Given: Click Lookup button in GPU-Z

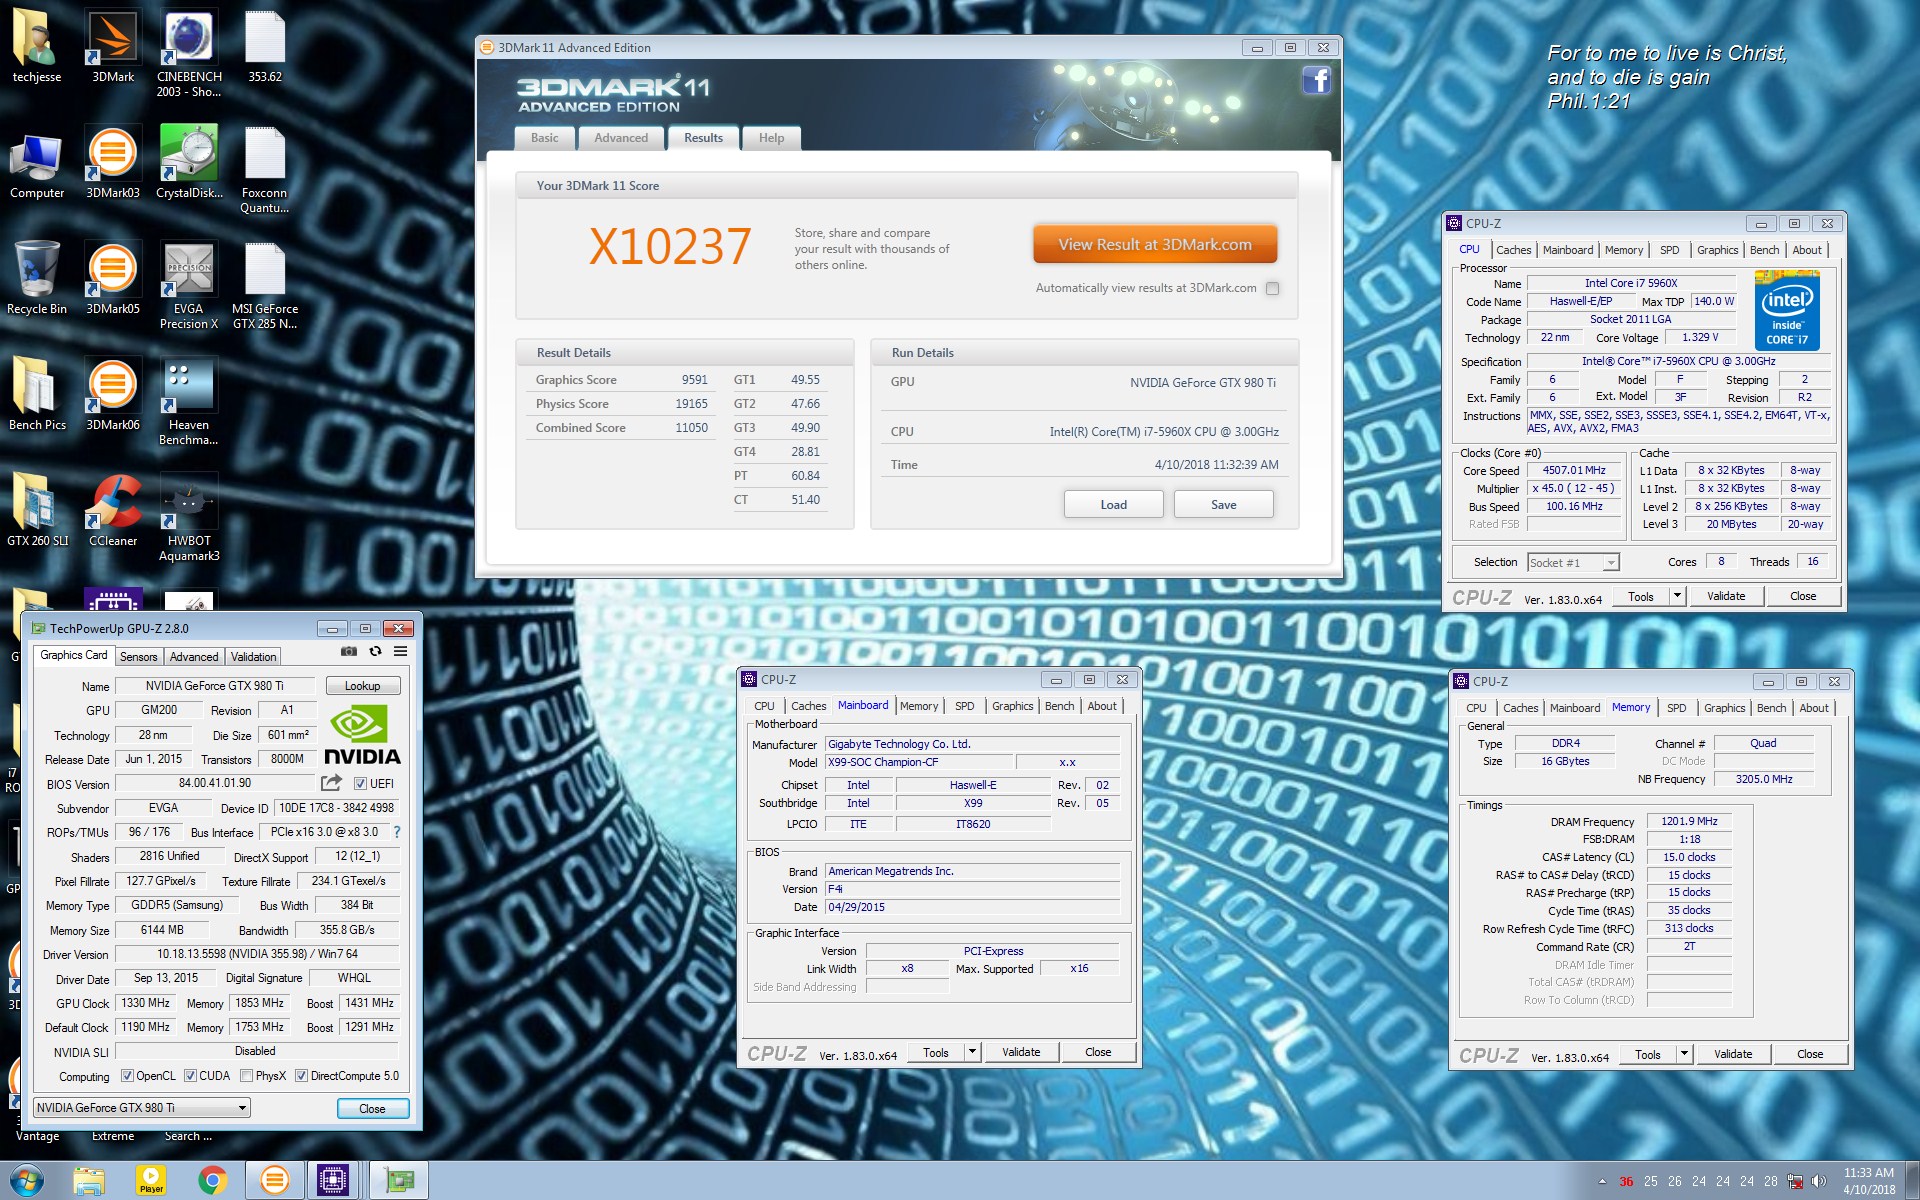Looking at the screenshot, I should (x=362, y=686).
